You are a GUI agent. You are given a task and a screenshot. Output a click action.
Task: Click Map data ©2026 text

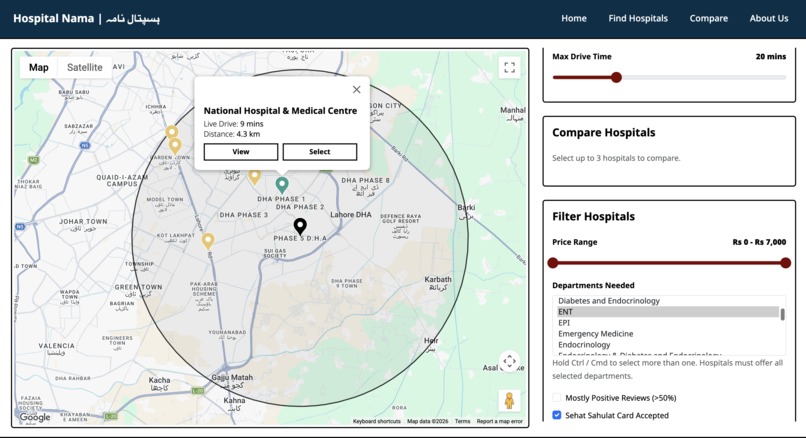click(427, 421)
